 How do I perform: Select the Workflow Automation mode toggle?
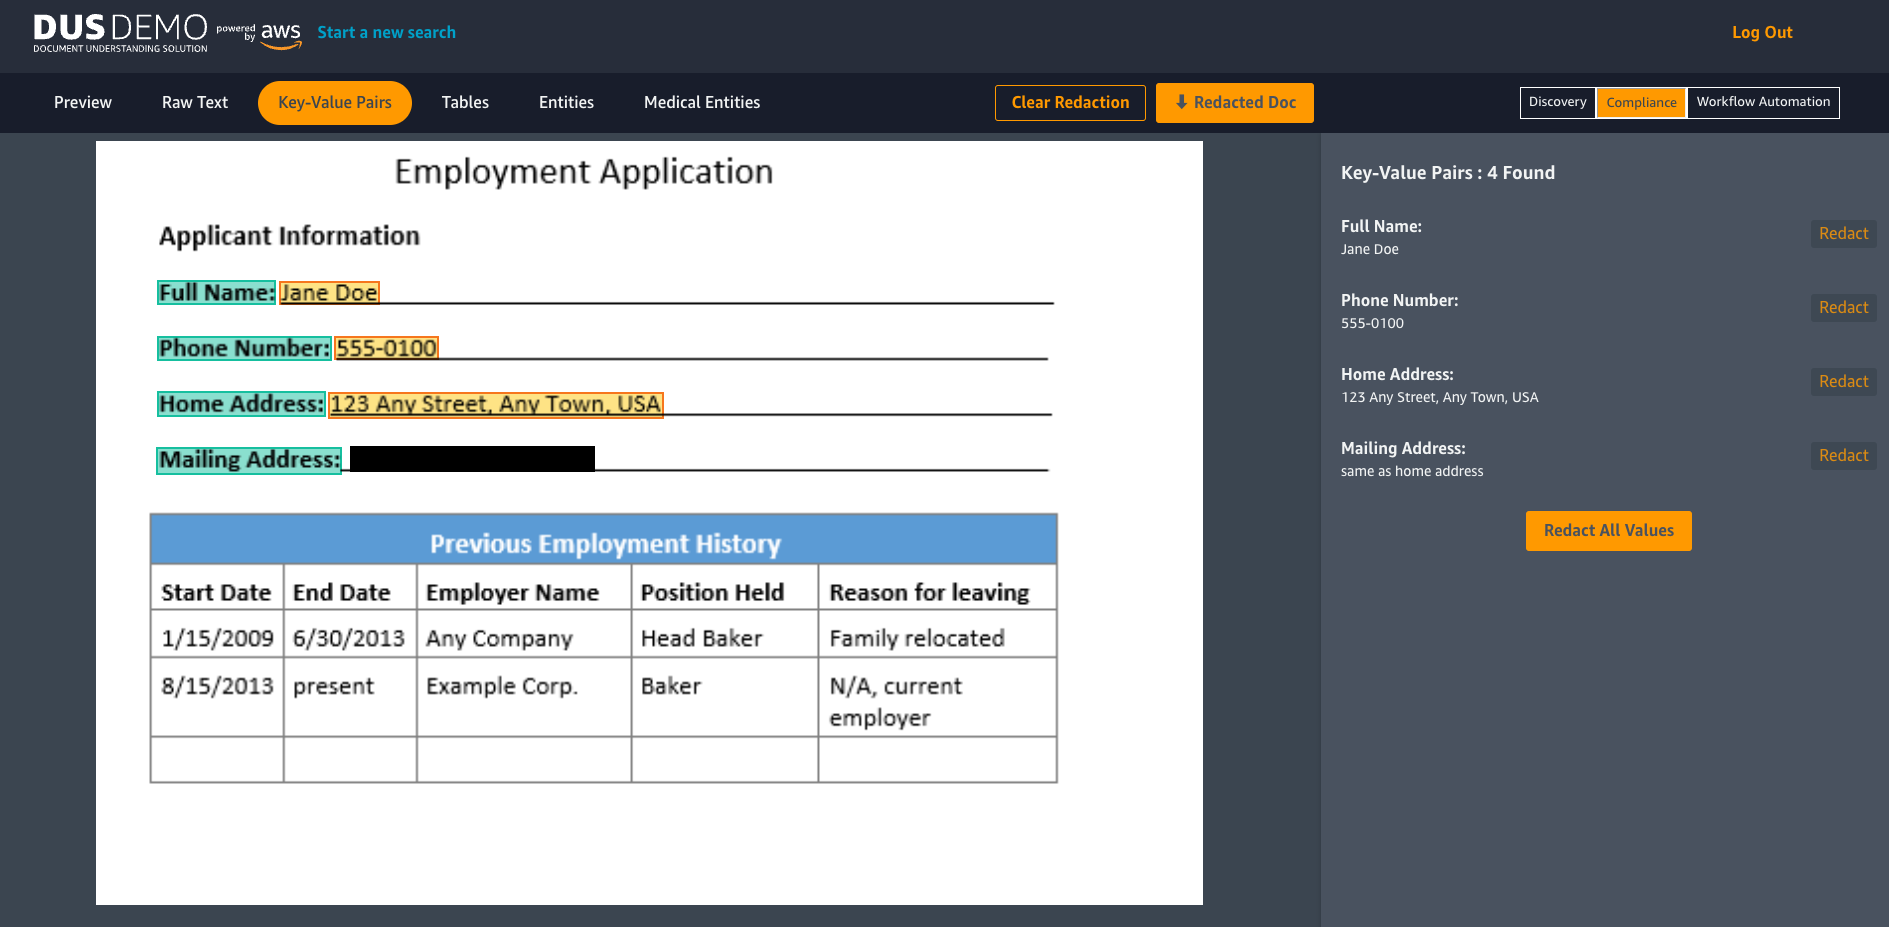pyautogui.click(x=1763, y=102)
